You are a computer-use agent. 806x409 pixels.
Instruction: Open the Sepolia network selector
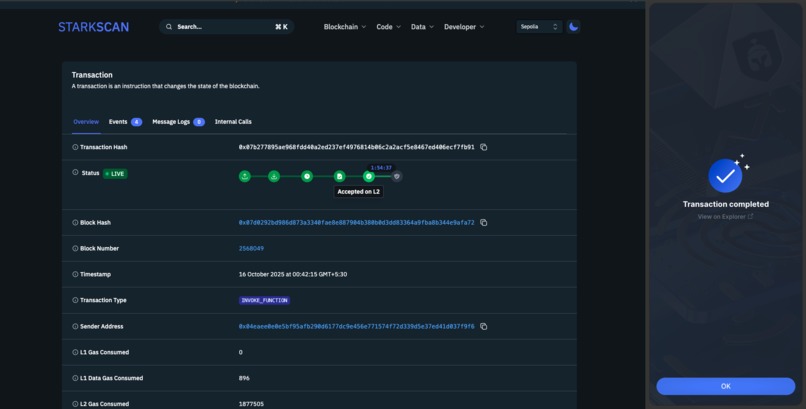point(539,27)
